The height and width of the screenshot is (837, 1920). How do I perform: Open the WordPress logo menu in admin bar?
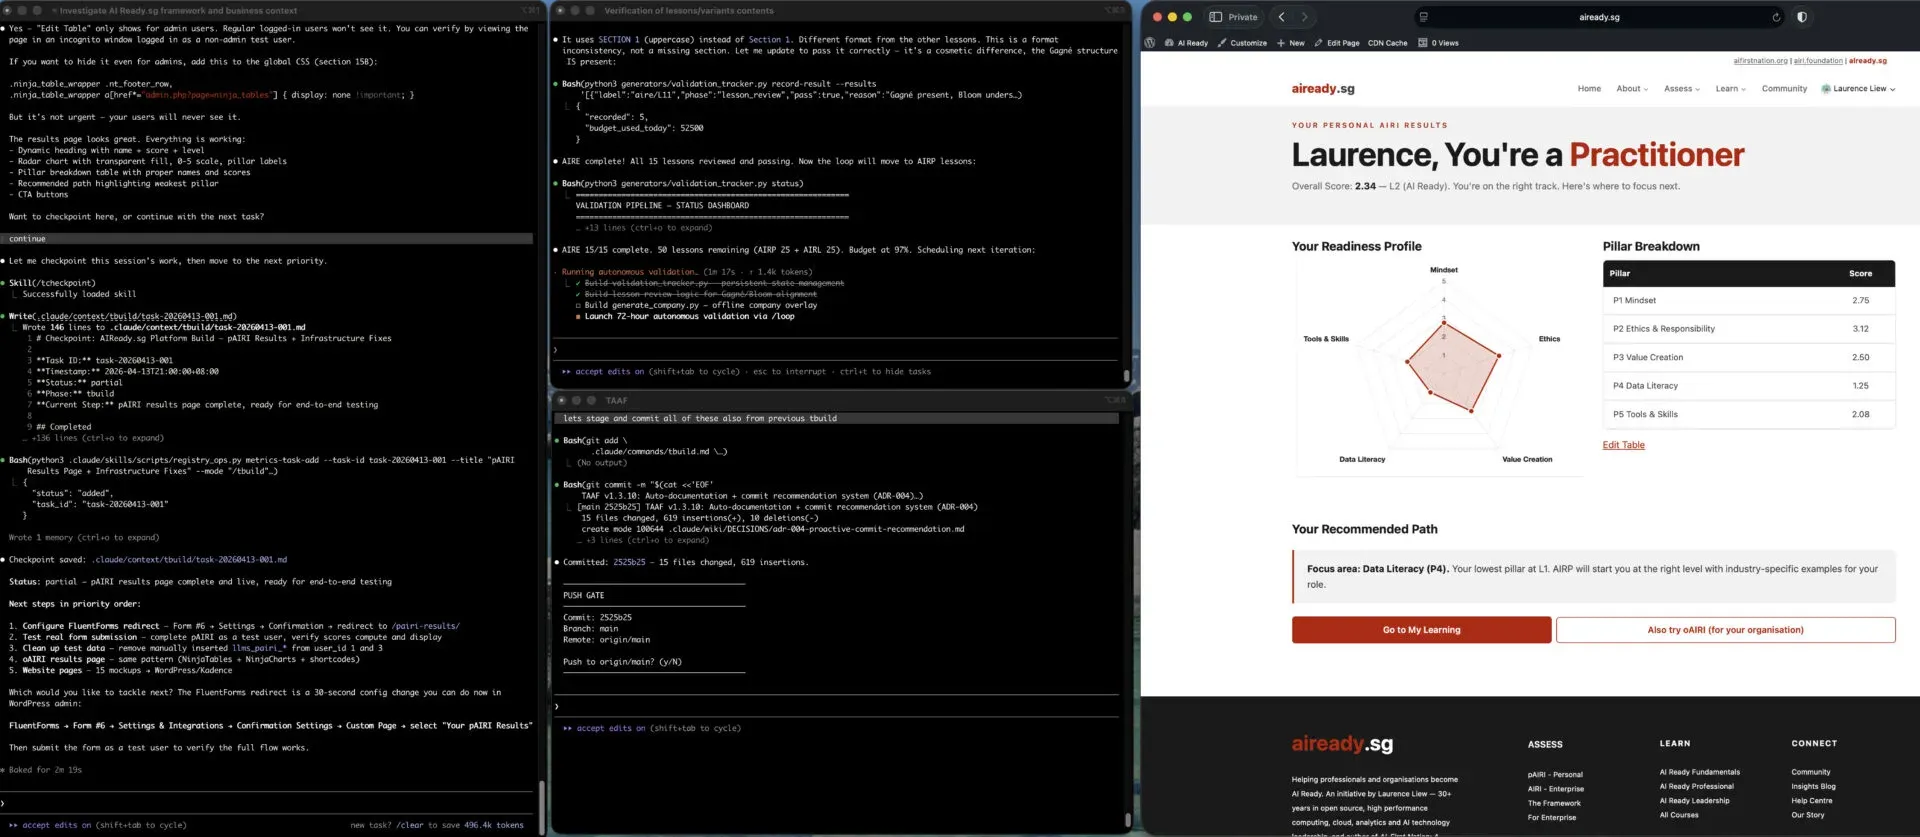coord(1150,43)
